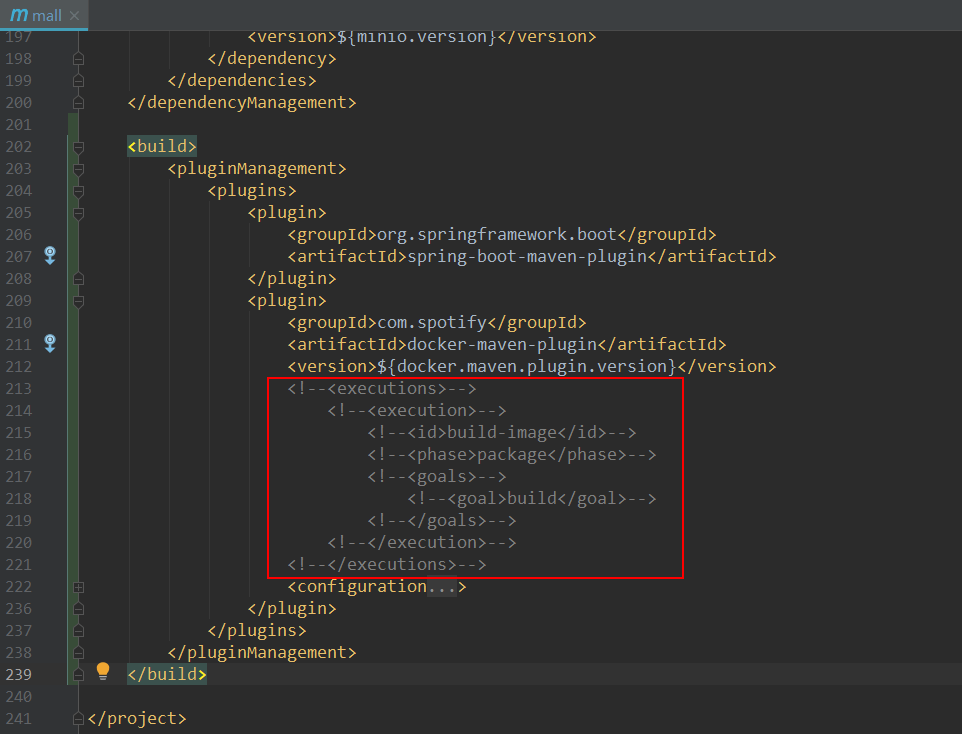
Task: Click closing plugin tag on line 208
Action: 291,279
